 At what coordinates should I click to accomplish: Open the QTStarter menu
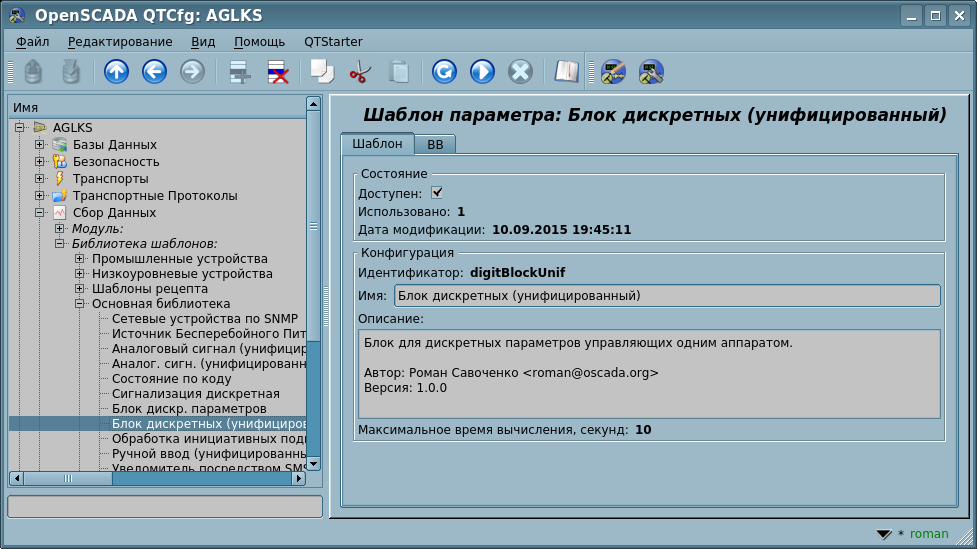pyautogui.click(x=333, y=42)
